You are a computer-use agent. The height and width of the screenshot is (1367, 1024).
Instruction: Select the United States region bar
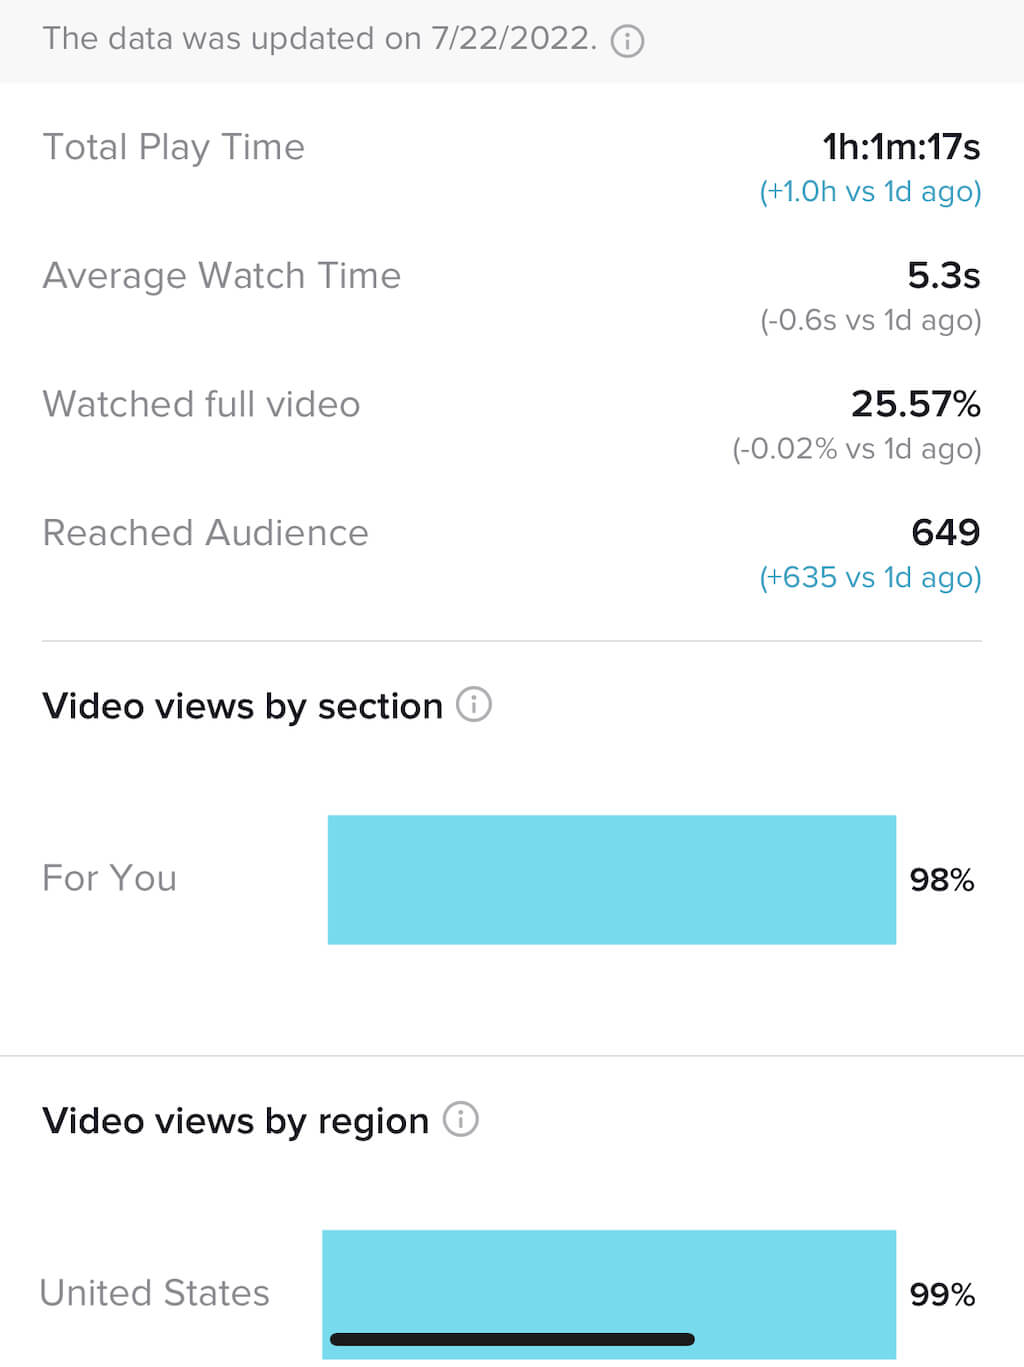(609, 1294)
